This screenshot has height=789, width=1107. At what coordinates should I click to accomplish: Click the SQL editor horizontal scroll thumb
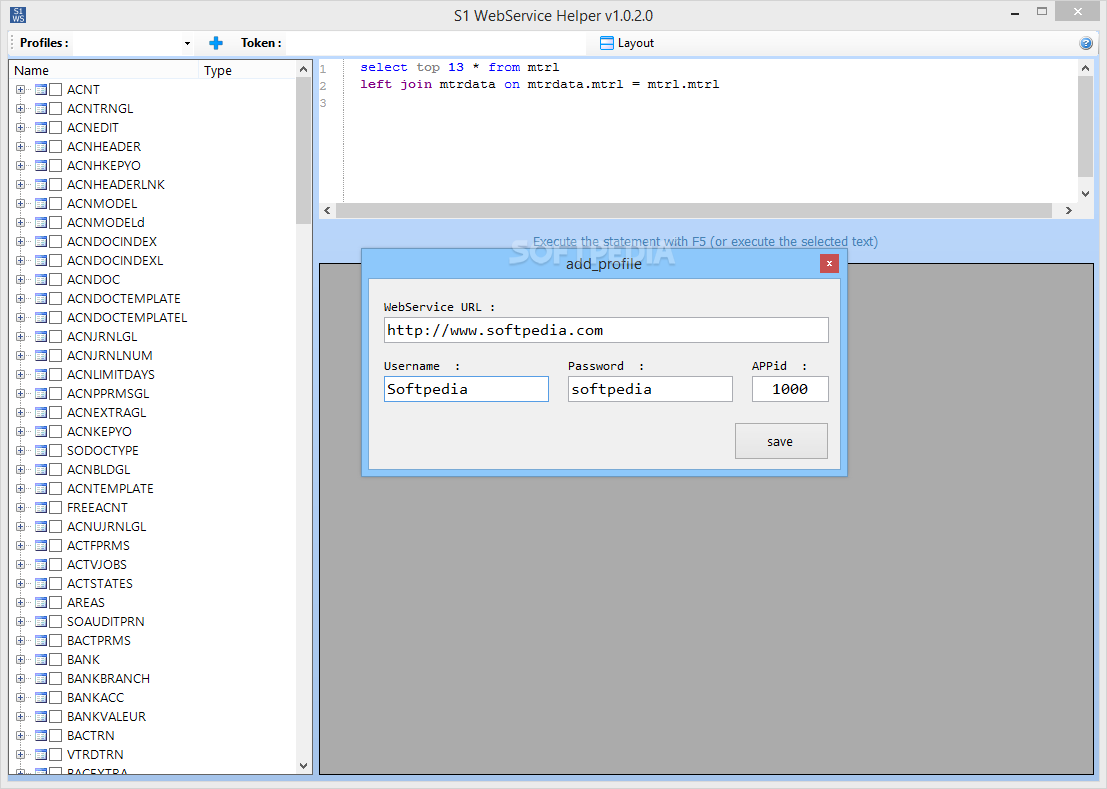tap(693, 210)
